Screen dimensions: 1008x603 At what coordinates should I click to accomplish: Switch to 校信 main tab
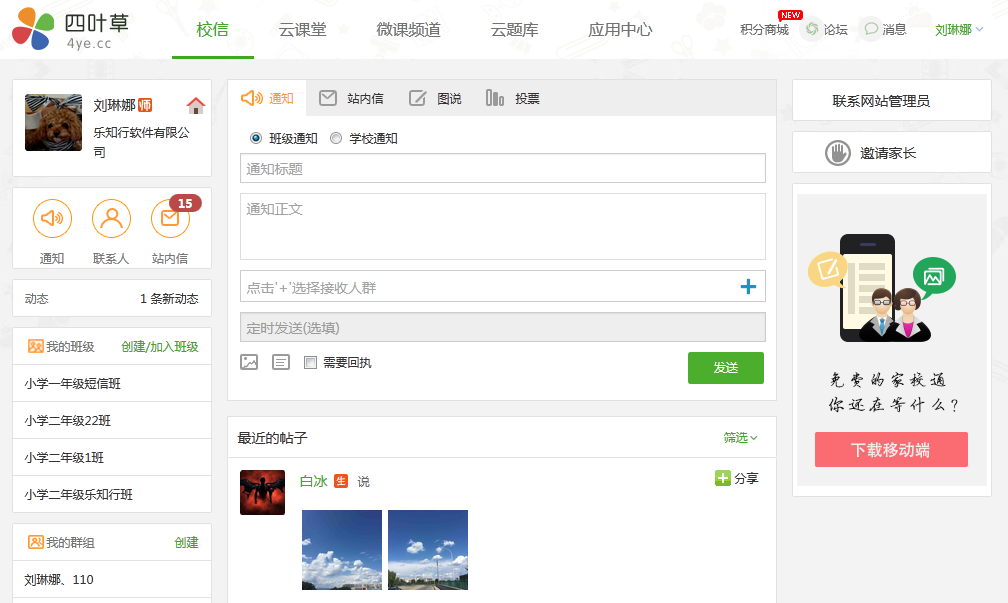213,30
